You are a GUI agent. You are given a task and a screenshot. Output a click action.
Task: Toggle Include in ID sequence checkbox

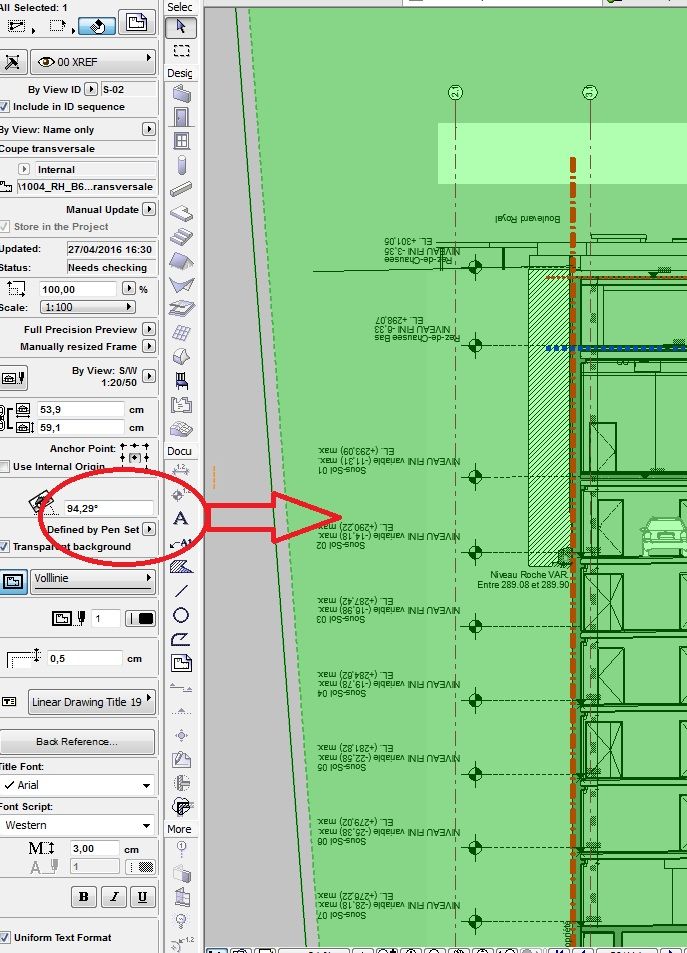4,107
